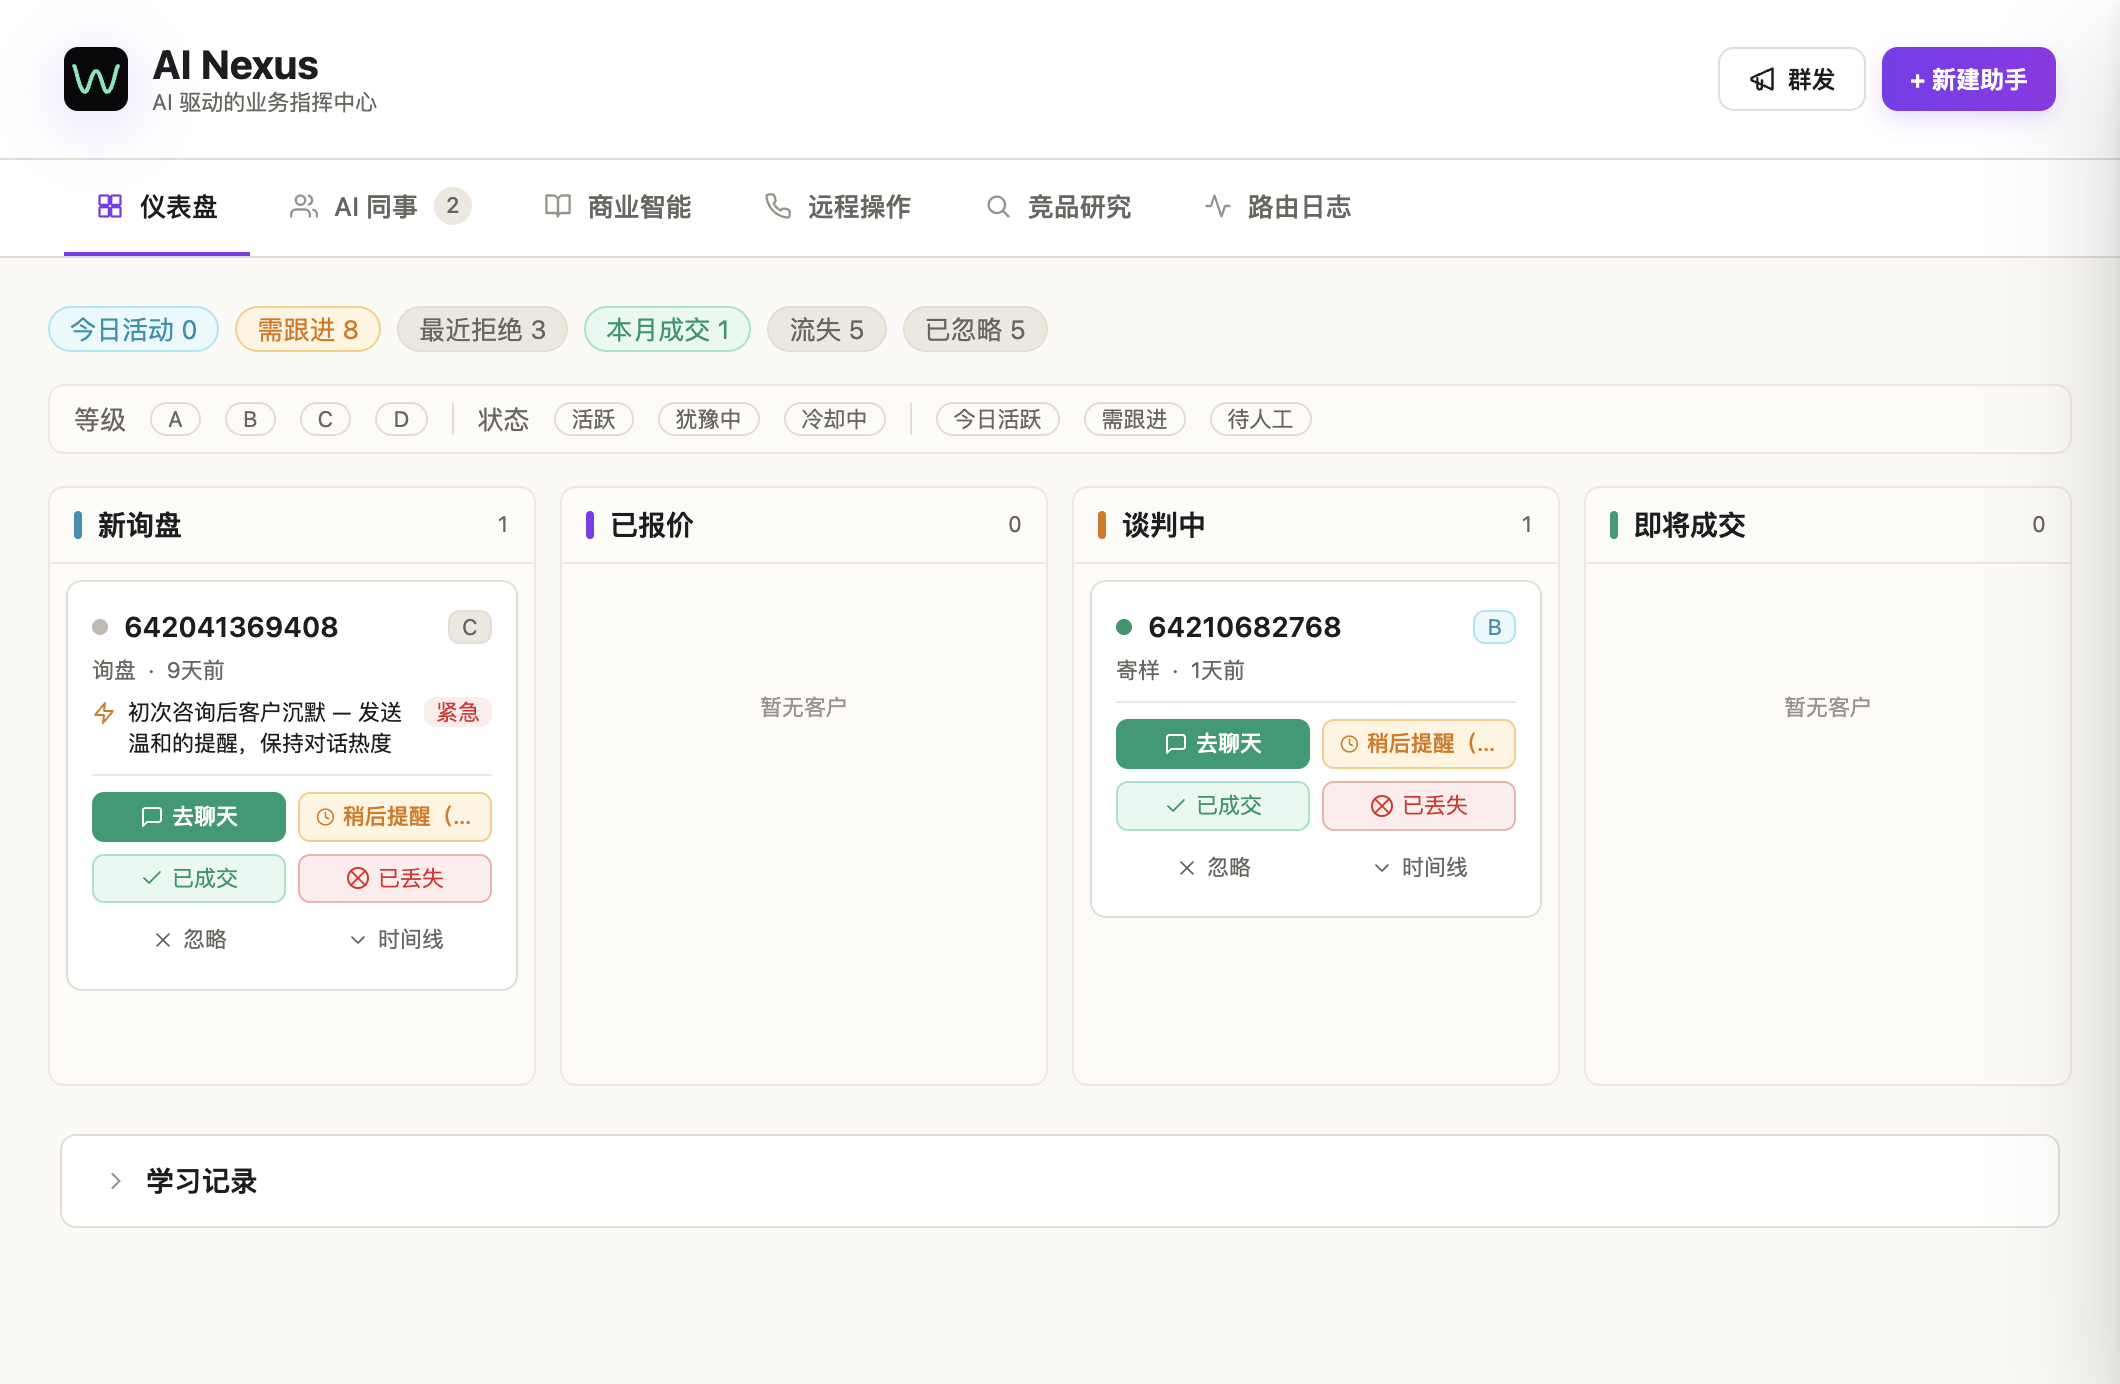Open 仪表盘 tab

157,207
